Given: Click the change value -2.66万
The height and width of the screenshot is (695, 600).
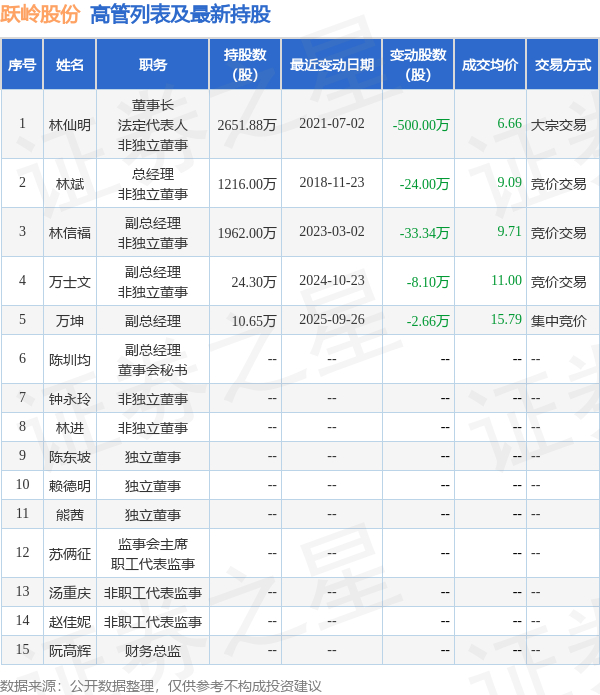Looking at the screenshot, I should (428, 321).
